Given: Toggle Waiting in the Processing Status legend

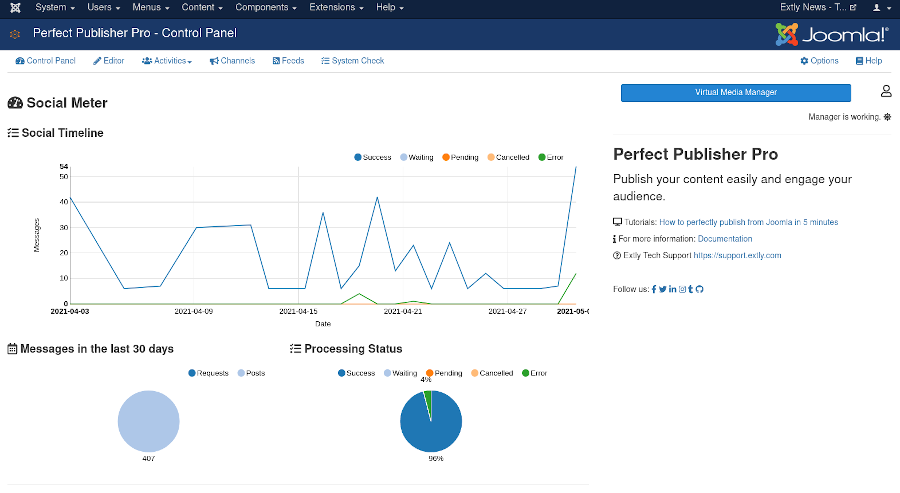Looking at the screenshot, I should [401, 373].
